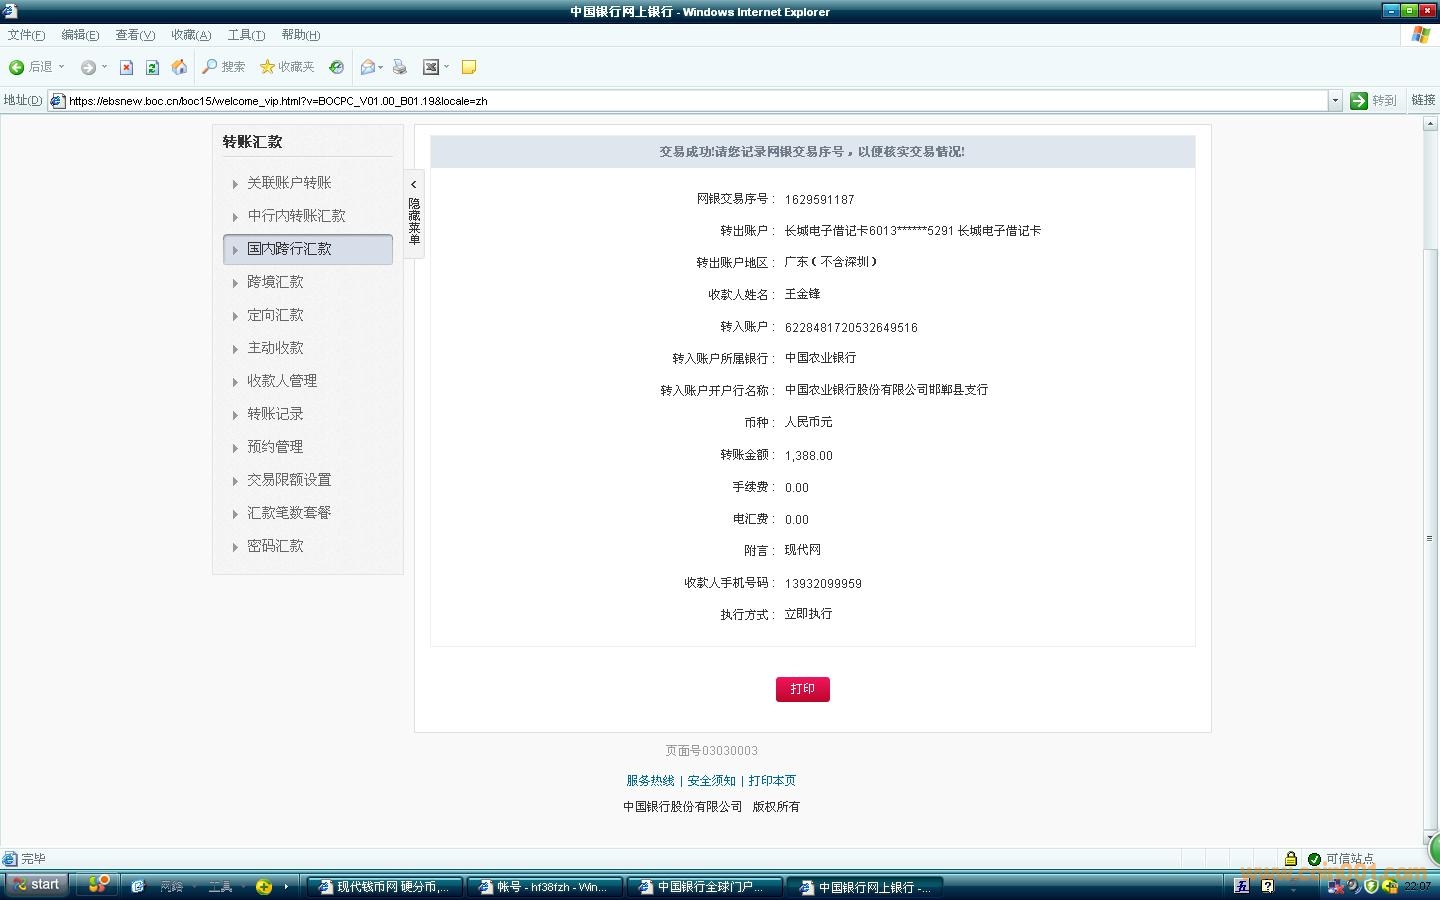Click the printer icon in the toolbar
1440x900 pixels.
coord(399,67)
